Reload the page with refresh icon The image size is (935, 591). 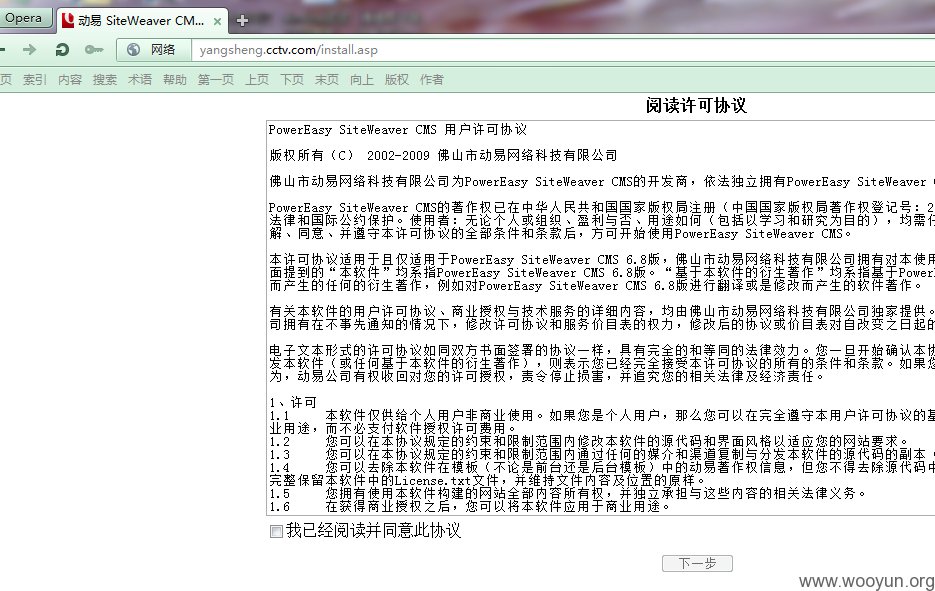[x=62, y=49]
